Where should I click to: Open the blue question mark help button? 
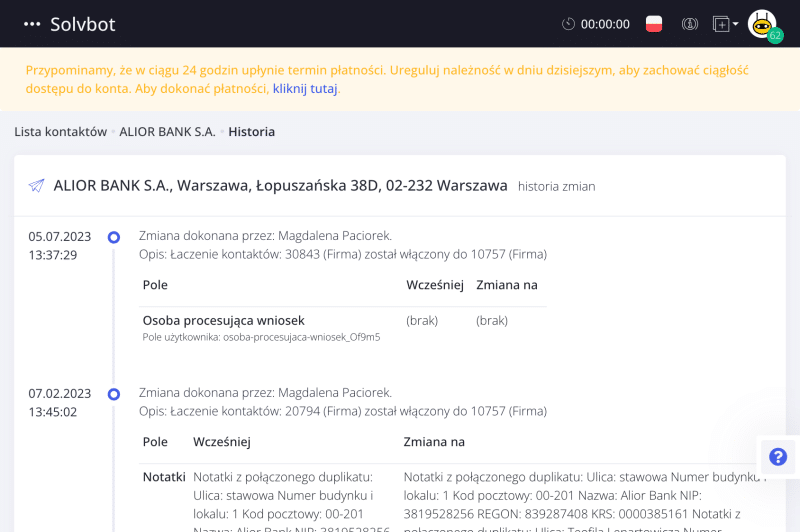click(x=777, y=457)
